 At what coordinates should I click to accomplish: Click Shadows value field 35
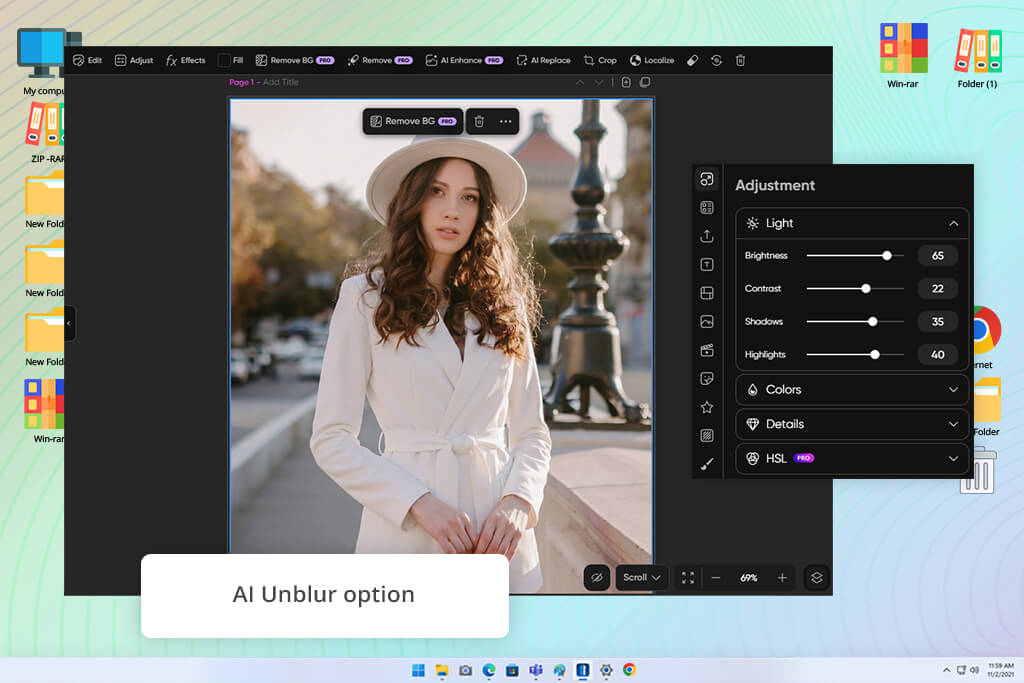pyautogui.click(x=937, y=322)
